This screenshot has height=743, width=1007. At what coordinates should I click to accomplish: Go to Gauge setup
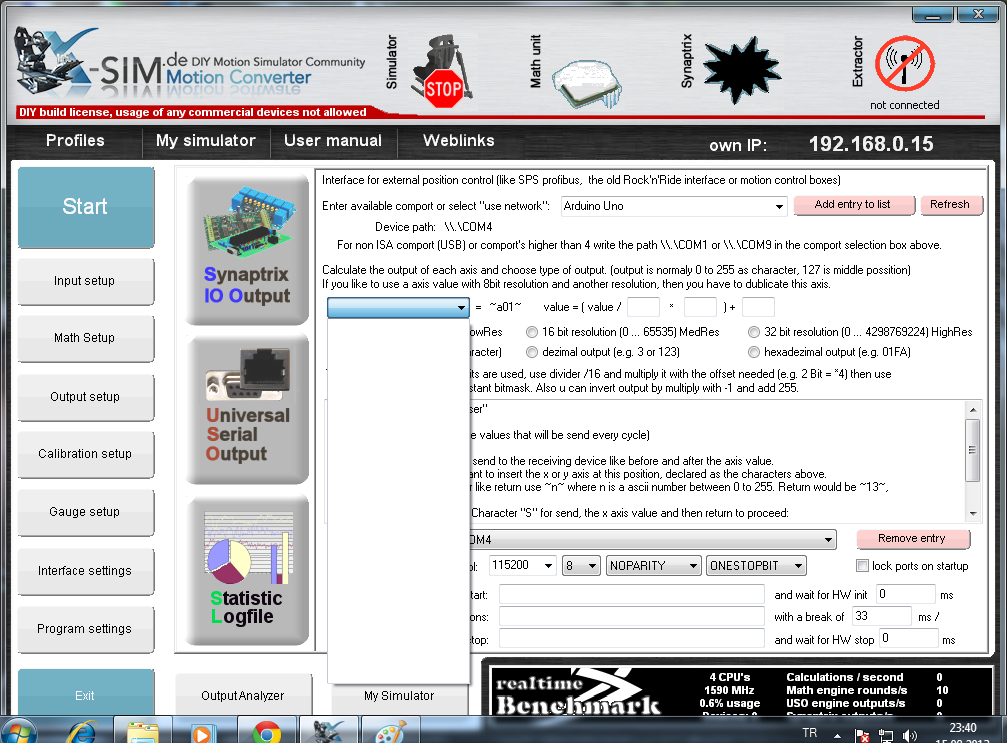[x=85, y=512]
